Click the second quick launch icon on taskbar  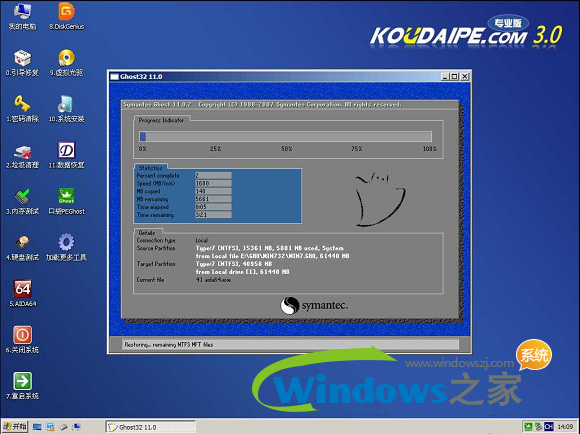click(50, 427)
